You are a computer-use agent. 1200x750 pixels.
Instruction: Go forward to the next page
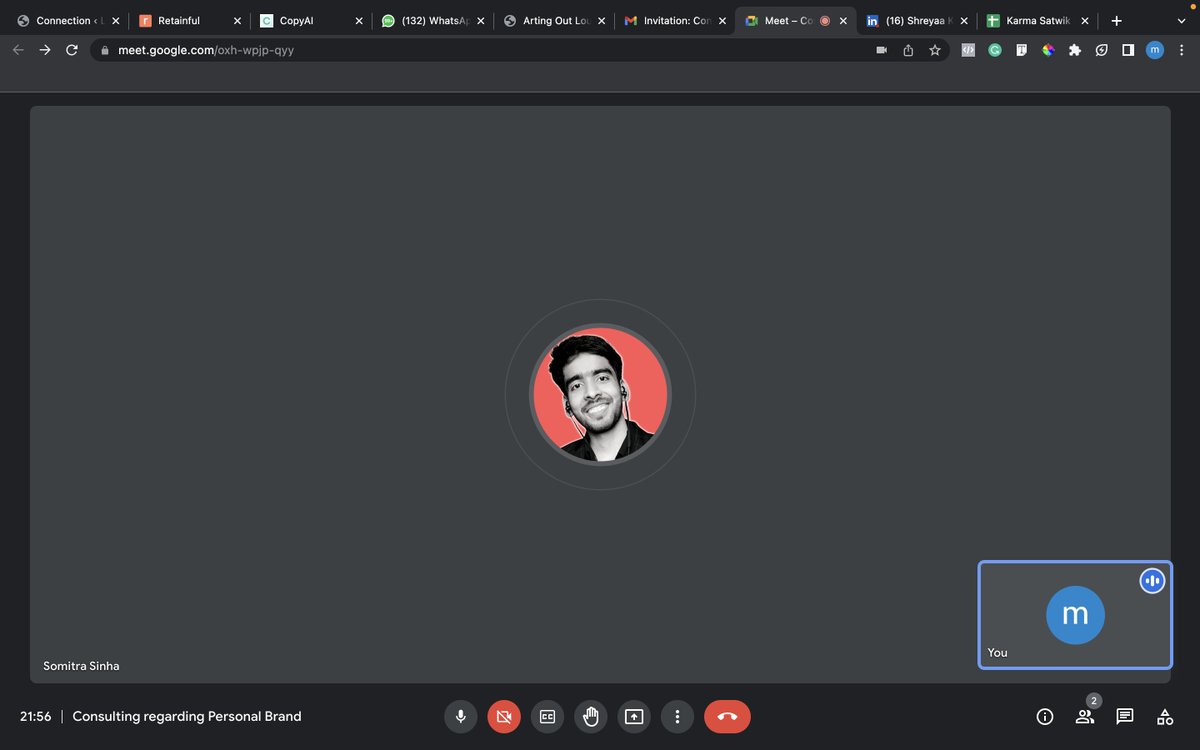point(45,50)
